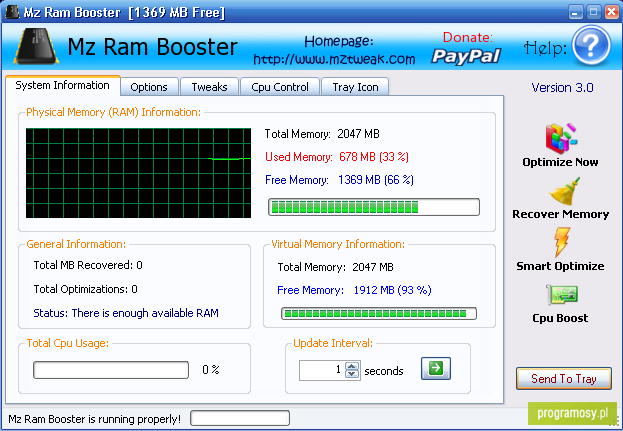623x431 pixels.
Task: Click the Send To Tray button
Action: click(564, 379)
